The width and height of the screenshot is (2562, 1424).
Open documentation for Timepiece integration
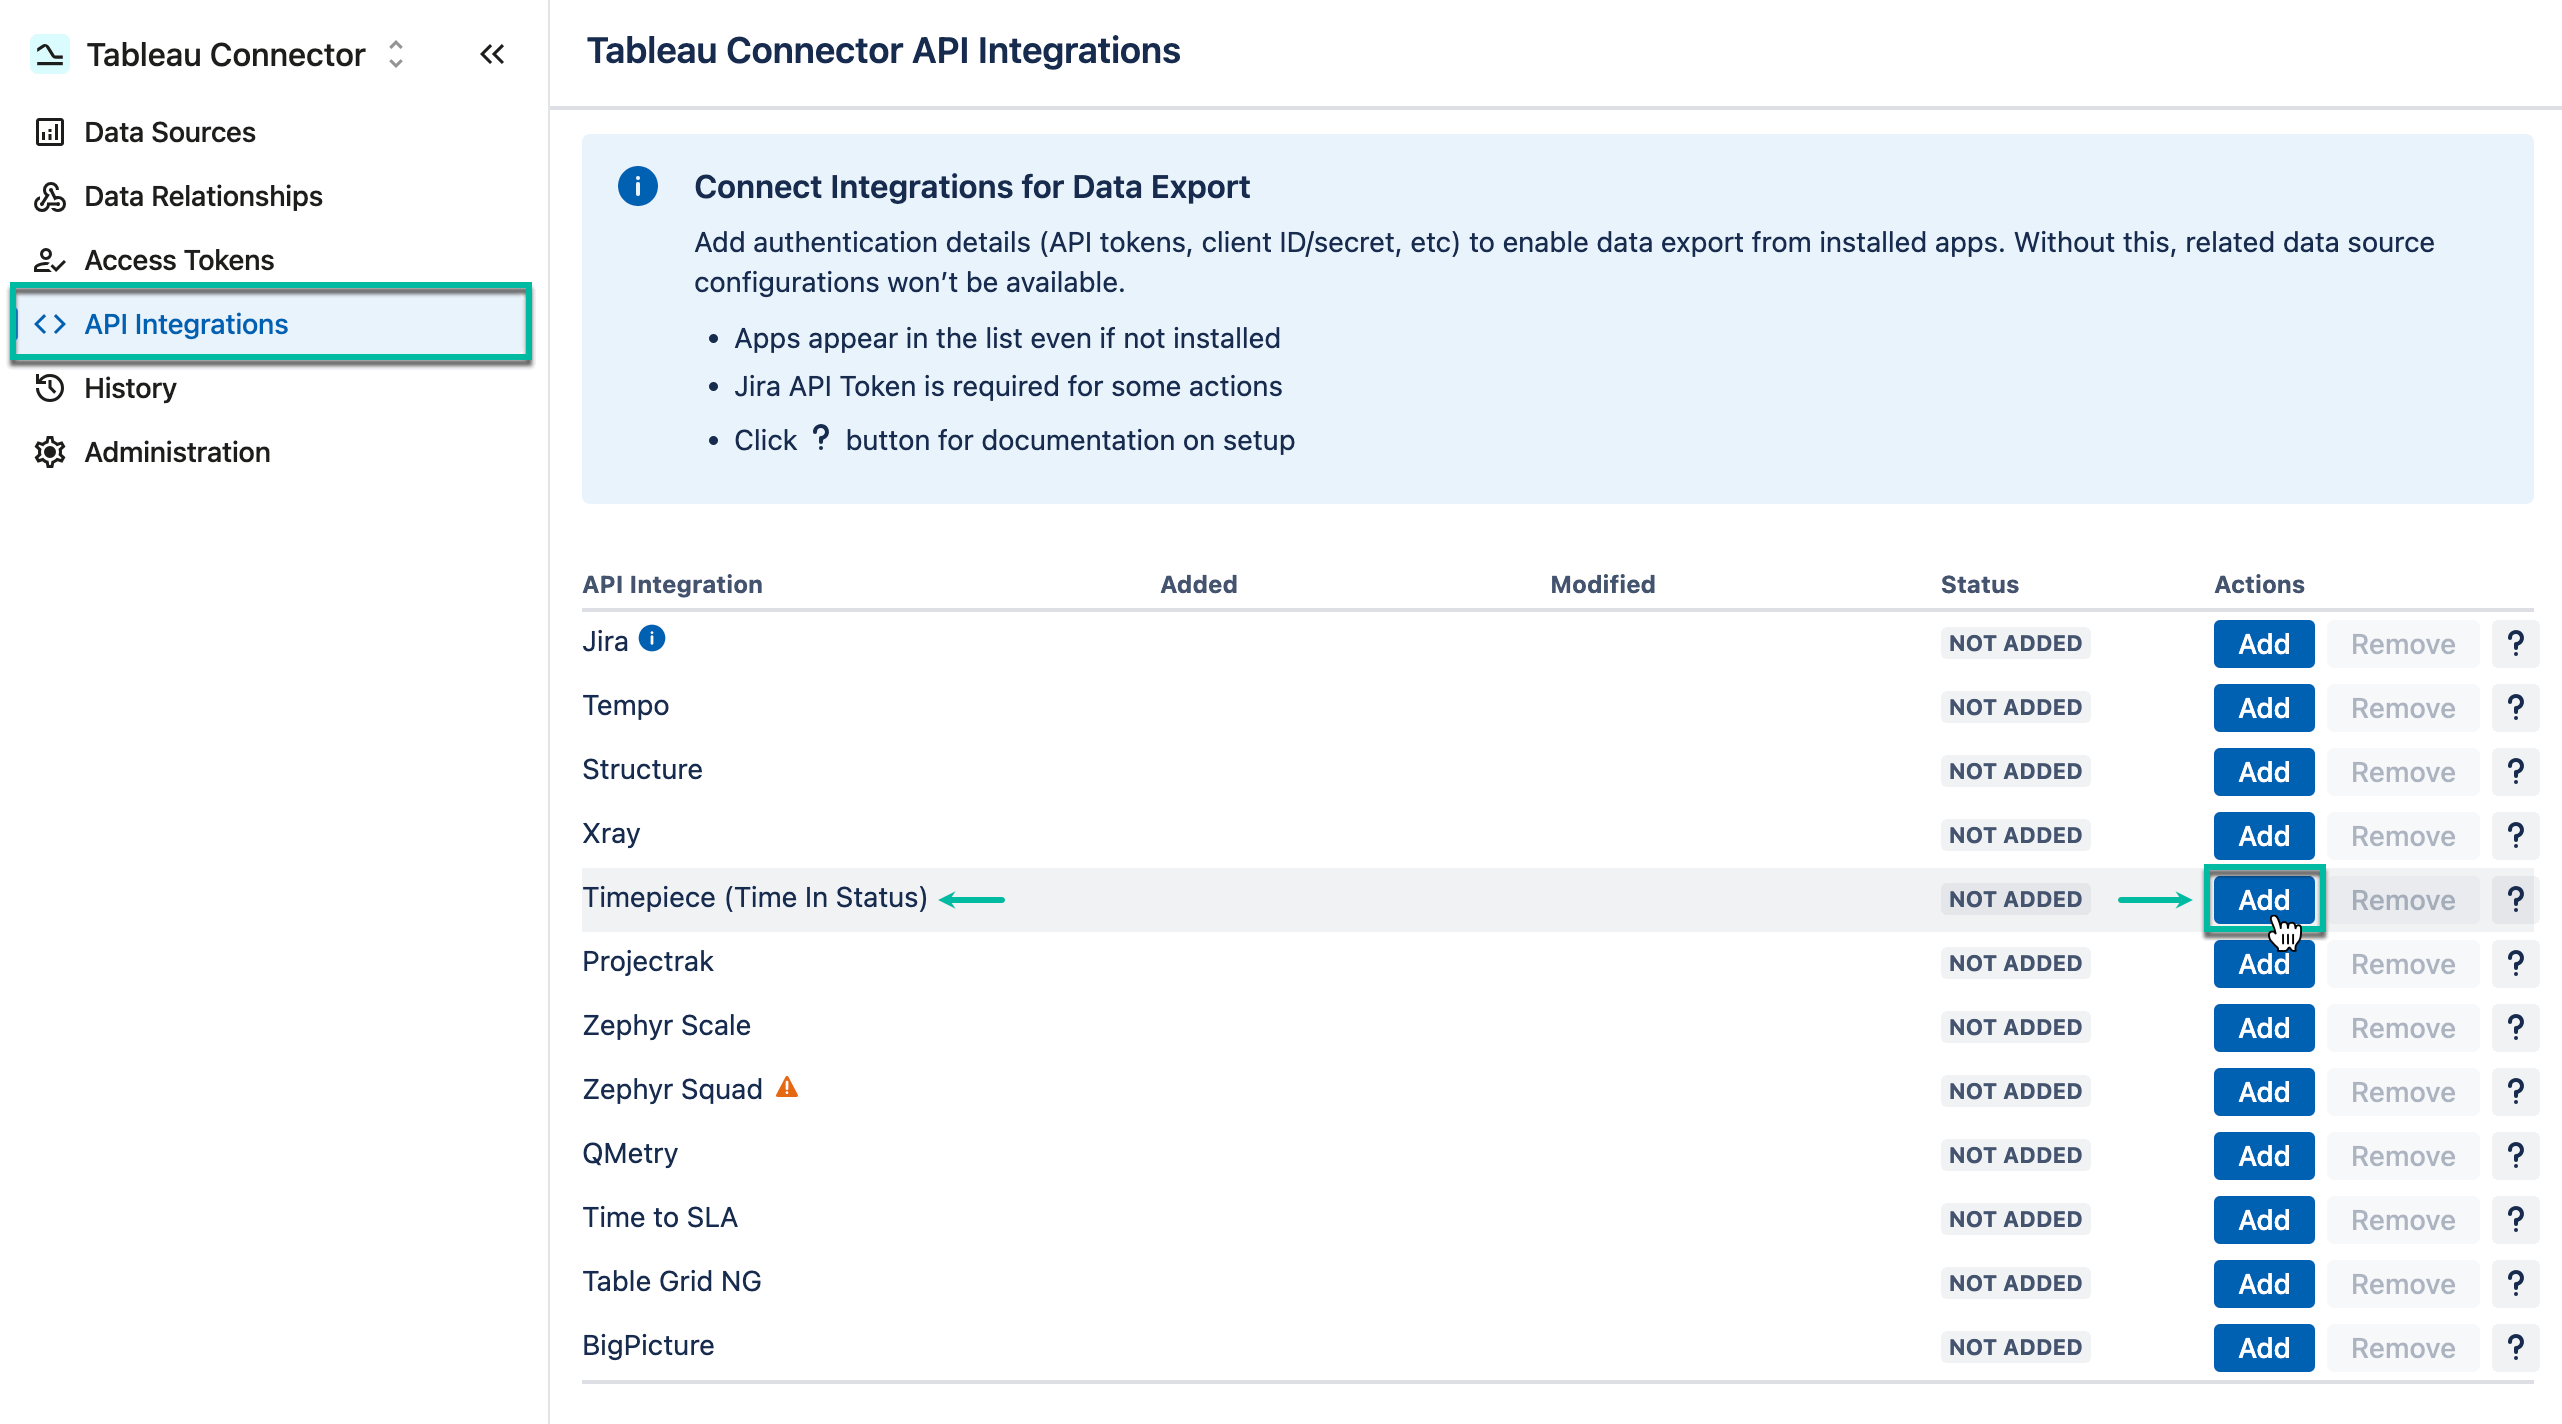pyautogui.click(x=2516, y=899)
